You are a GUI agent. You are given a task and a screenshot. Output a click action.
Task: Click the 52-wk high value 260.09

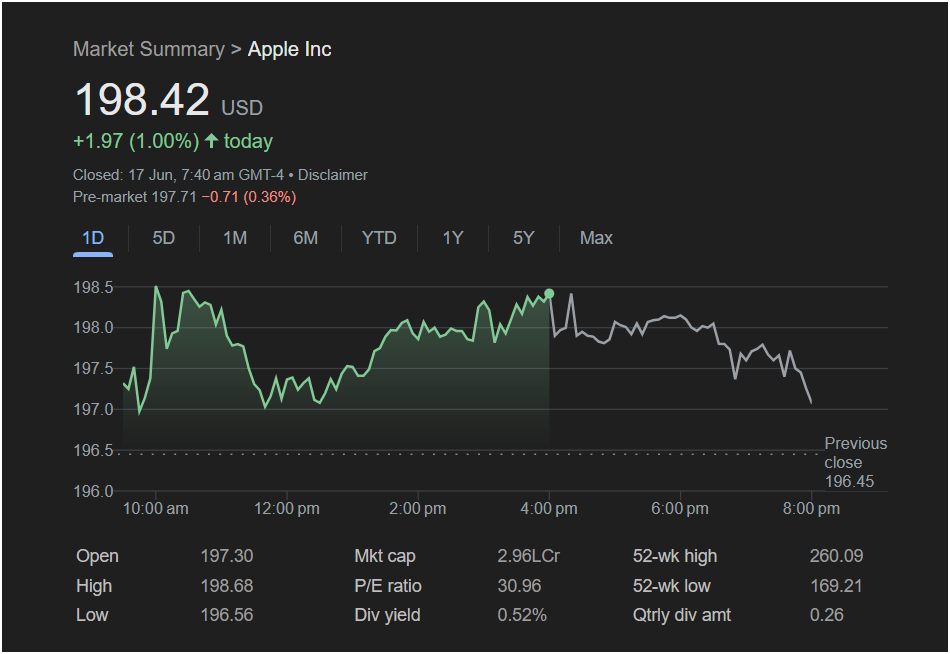[x=836, y=556]
